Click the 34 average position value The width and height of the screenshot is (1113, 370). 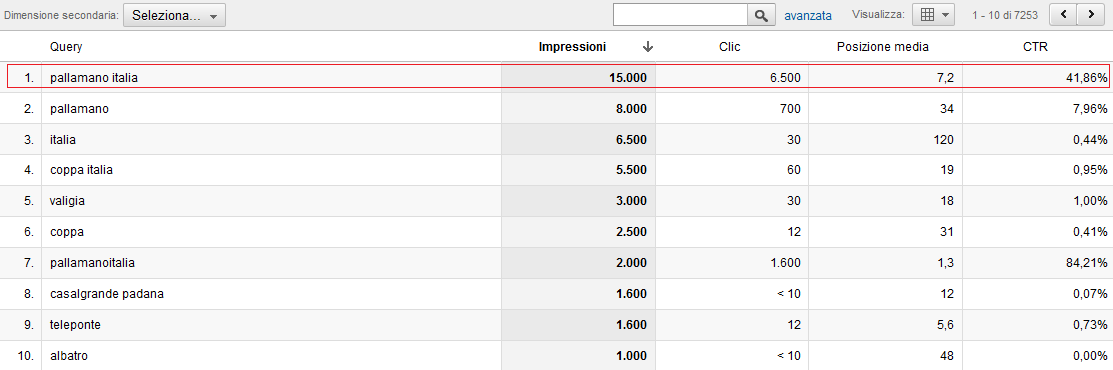pos(948,109)
